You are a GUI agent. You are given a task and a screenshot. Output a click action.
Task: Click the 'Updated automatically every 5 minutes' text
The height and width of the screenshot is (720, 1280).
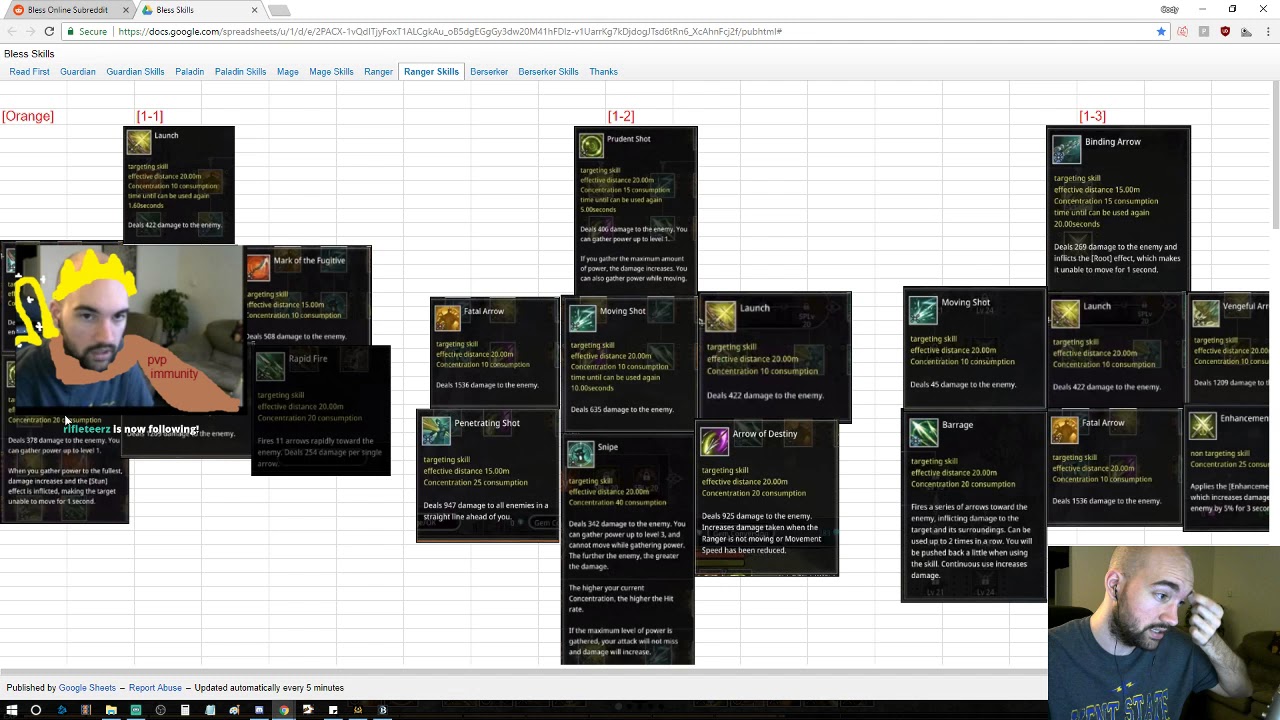(x=269, y=688)
